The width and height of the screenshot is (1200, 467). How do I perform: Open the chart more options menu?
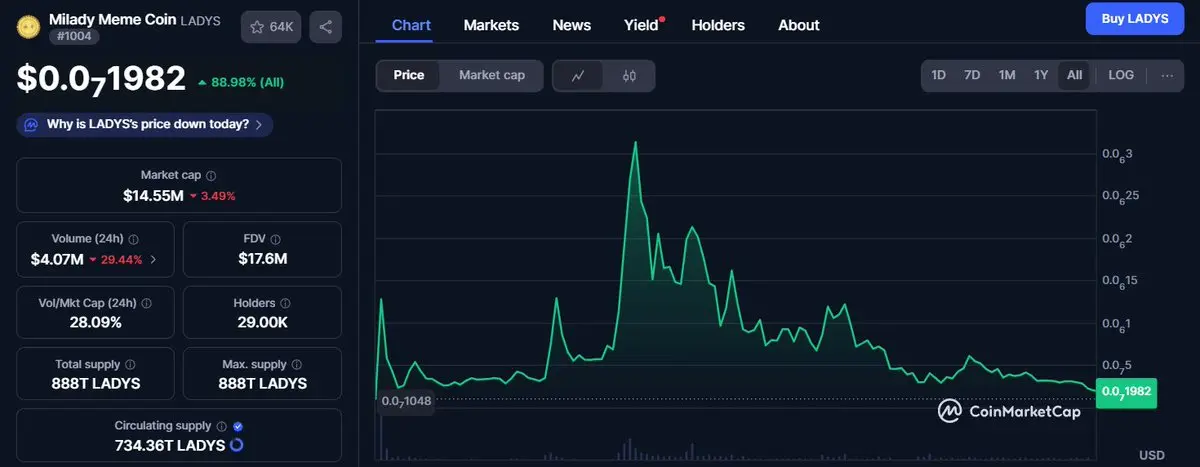tap(1166, 75)
